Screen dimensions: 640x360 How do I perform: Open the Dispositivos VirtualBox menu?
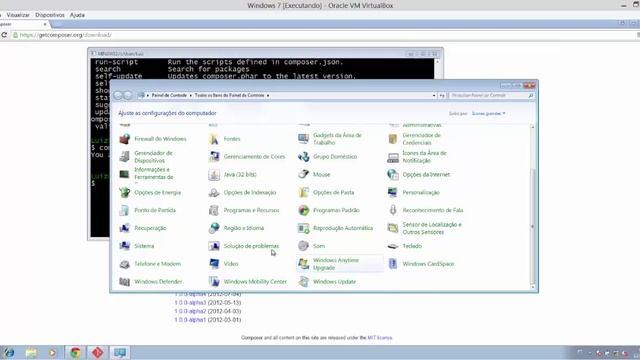tap(50, 15)
